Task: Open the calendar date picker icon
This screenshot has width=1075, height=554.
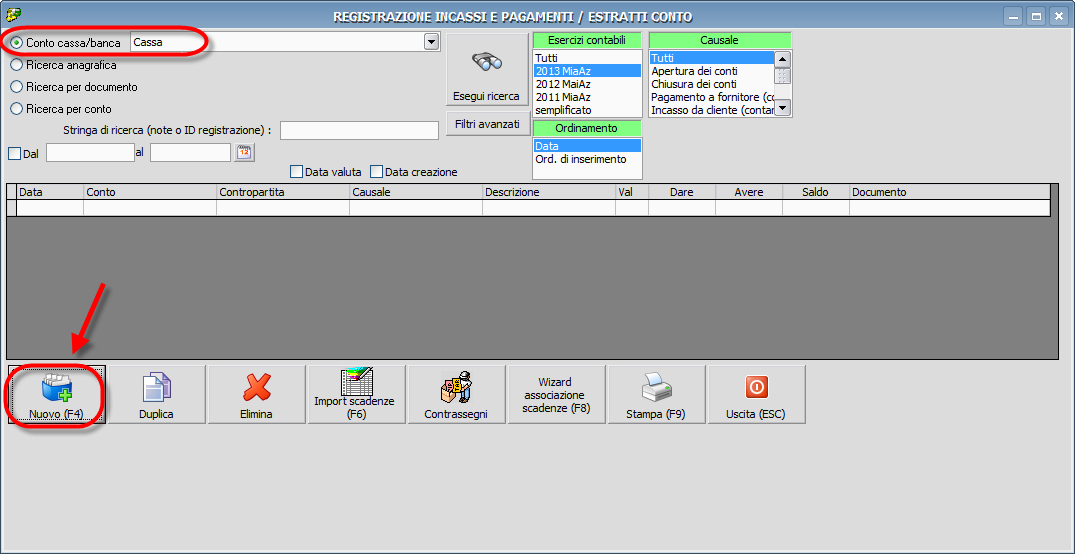Action: (x=244, y=153)
